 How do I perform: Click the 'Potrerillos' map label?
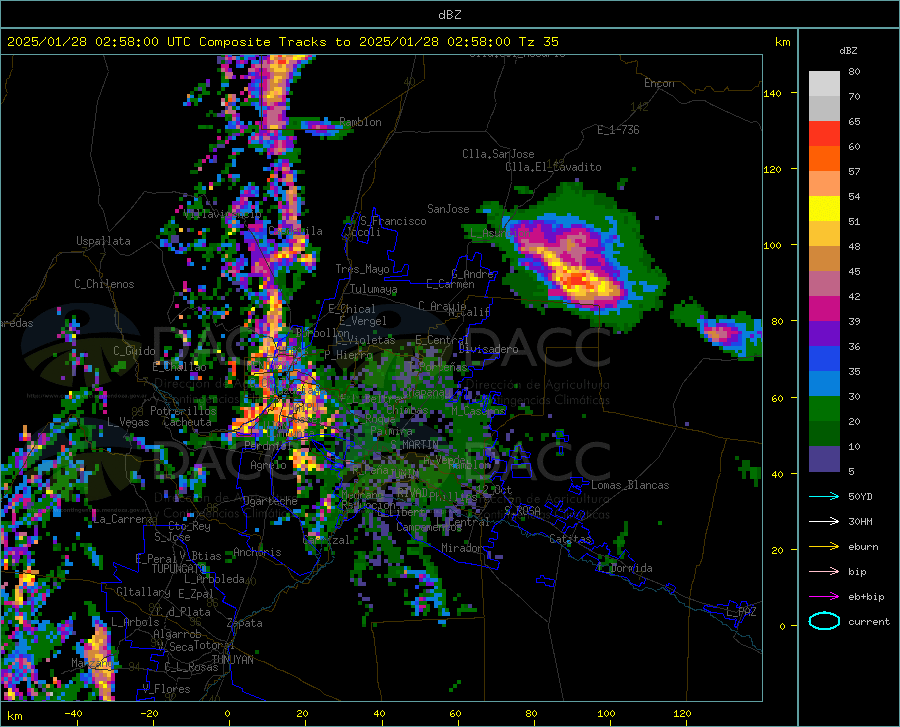coord(183,411)
